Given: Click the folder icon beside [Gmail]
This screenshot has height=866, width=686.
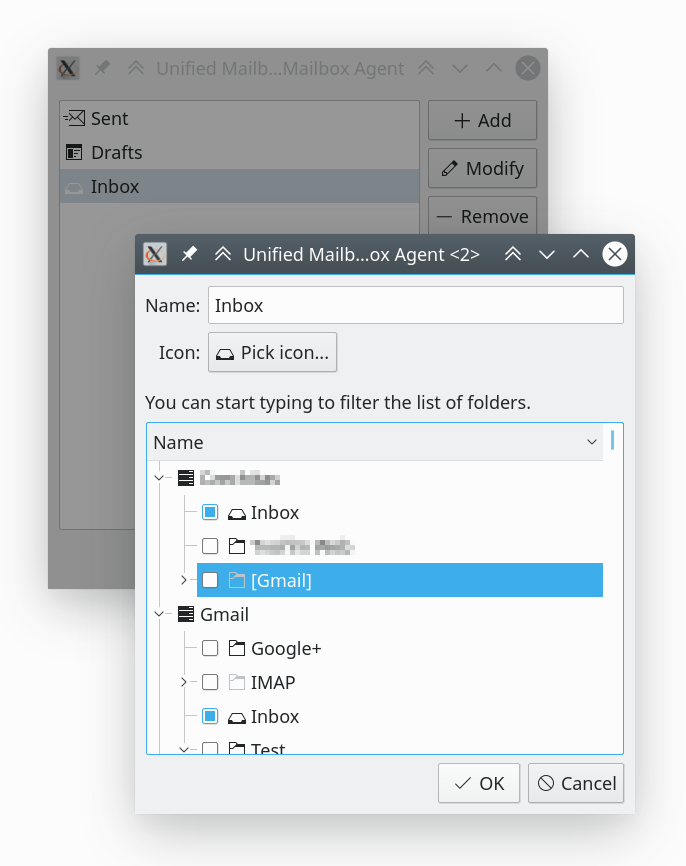Looking at the screenshot, I should 237,580.
